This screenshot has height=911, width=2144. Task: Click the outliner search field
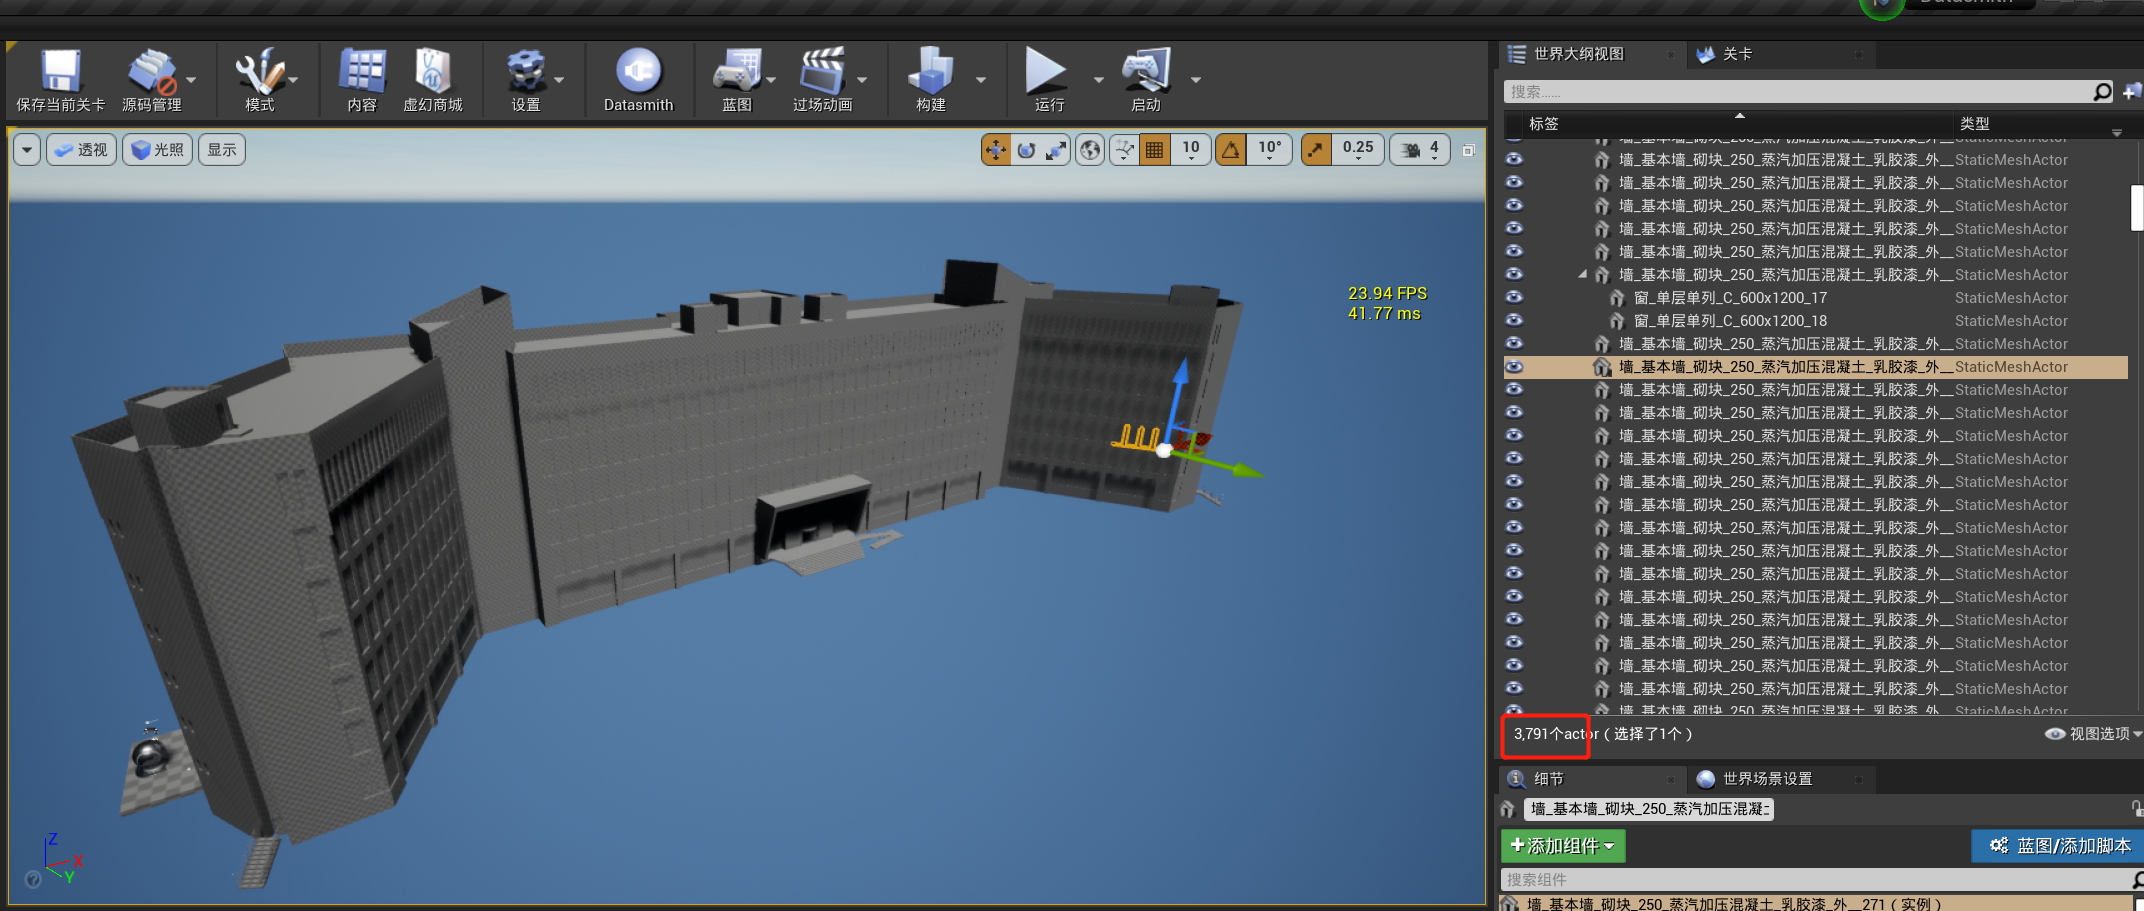click(x=1800, y=91)
